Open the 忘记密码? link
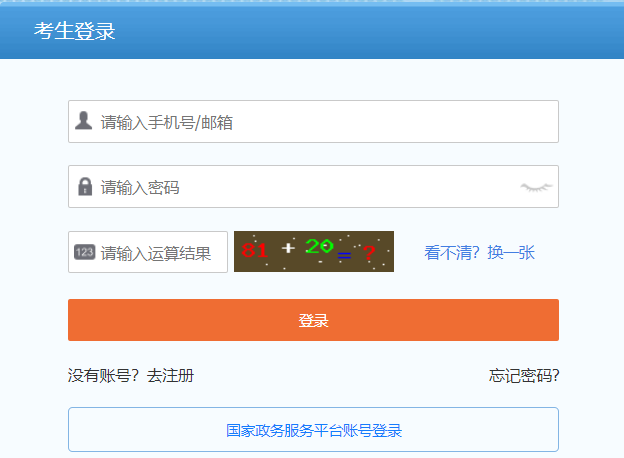 (523, 376)
